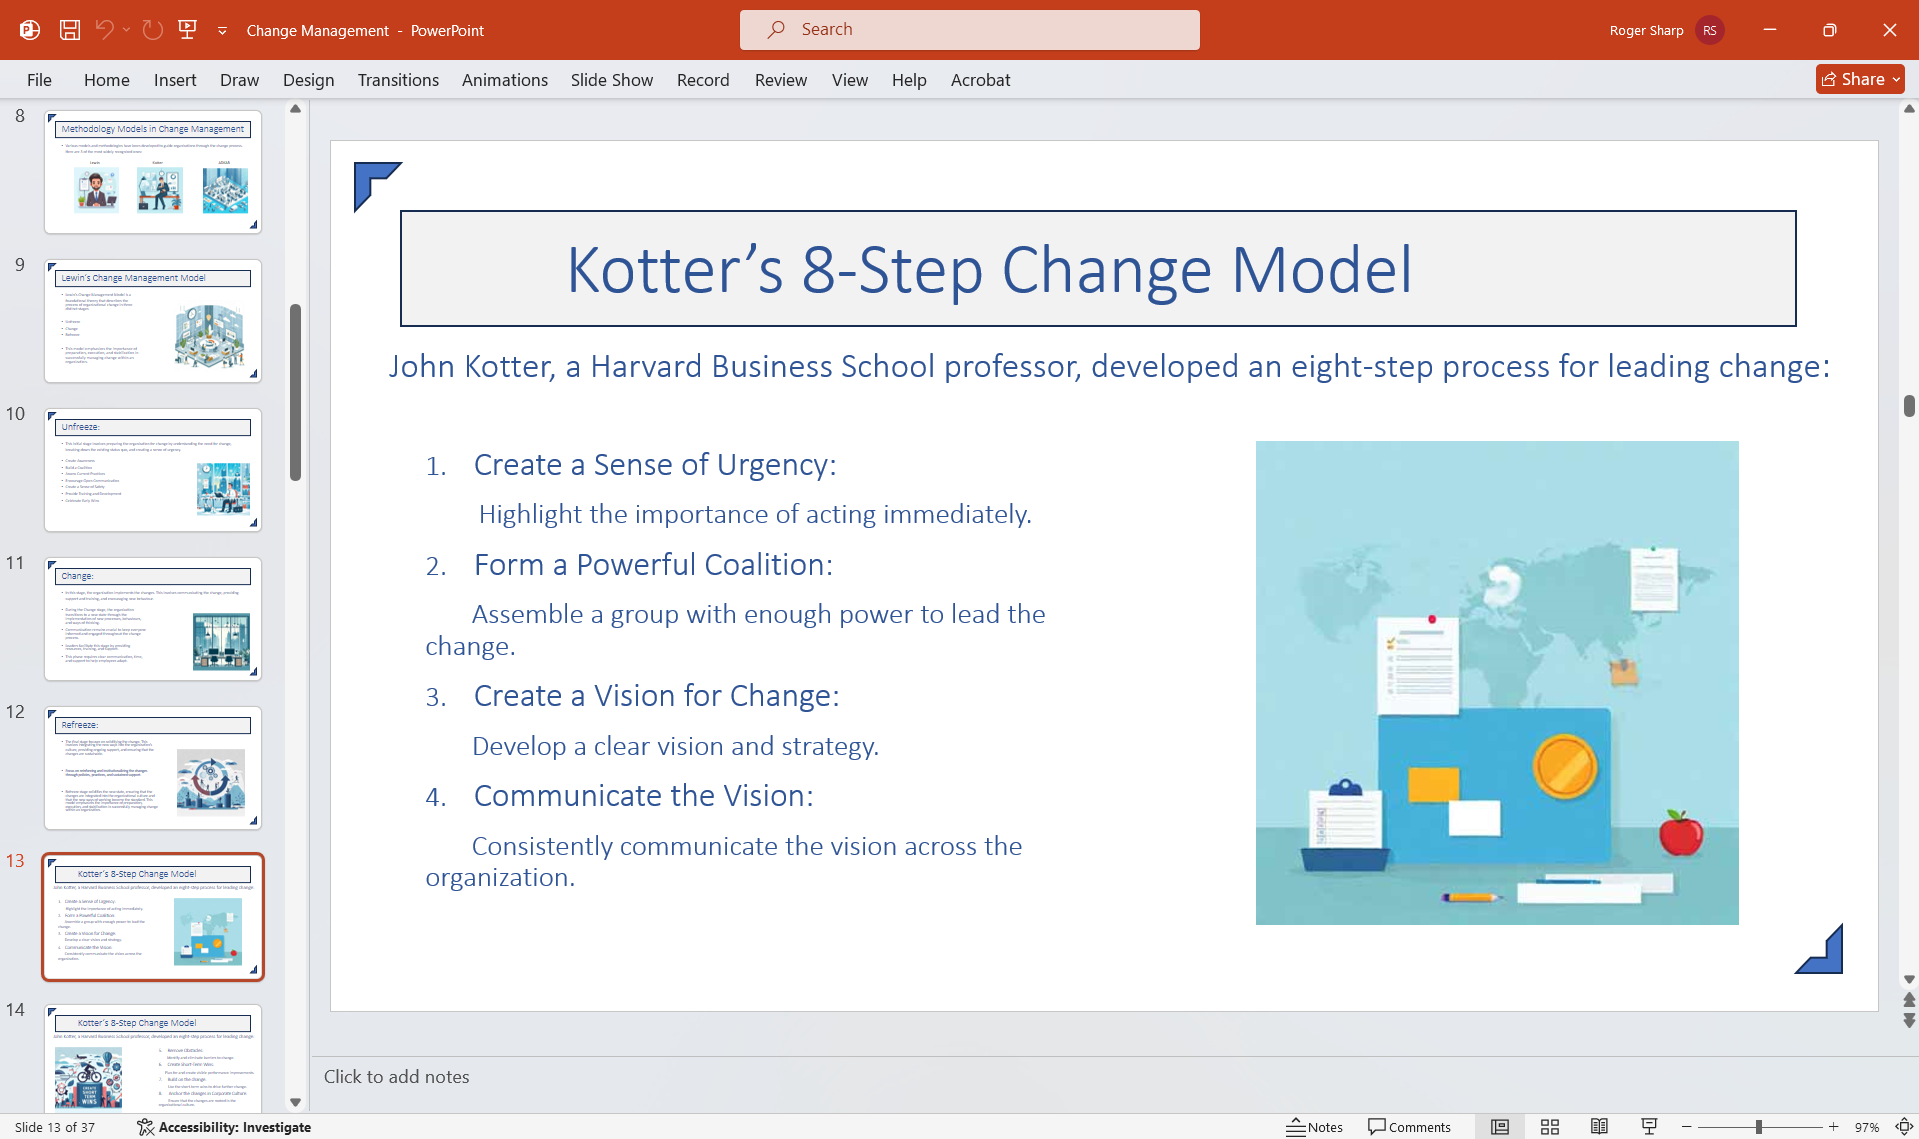Start presentation from beginning icon
1919x1139 pixels.
[187, 30]
